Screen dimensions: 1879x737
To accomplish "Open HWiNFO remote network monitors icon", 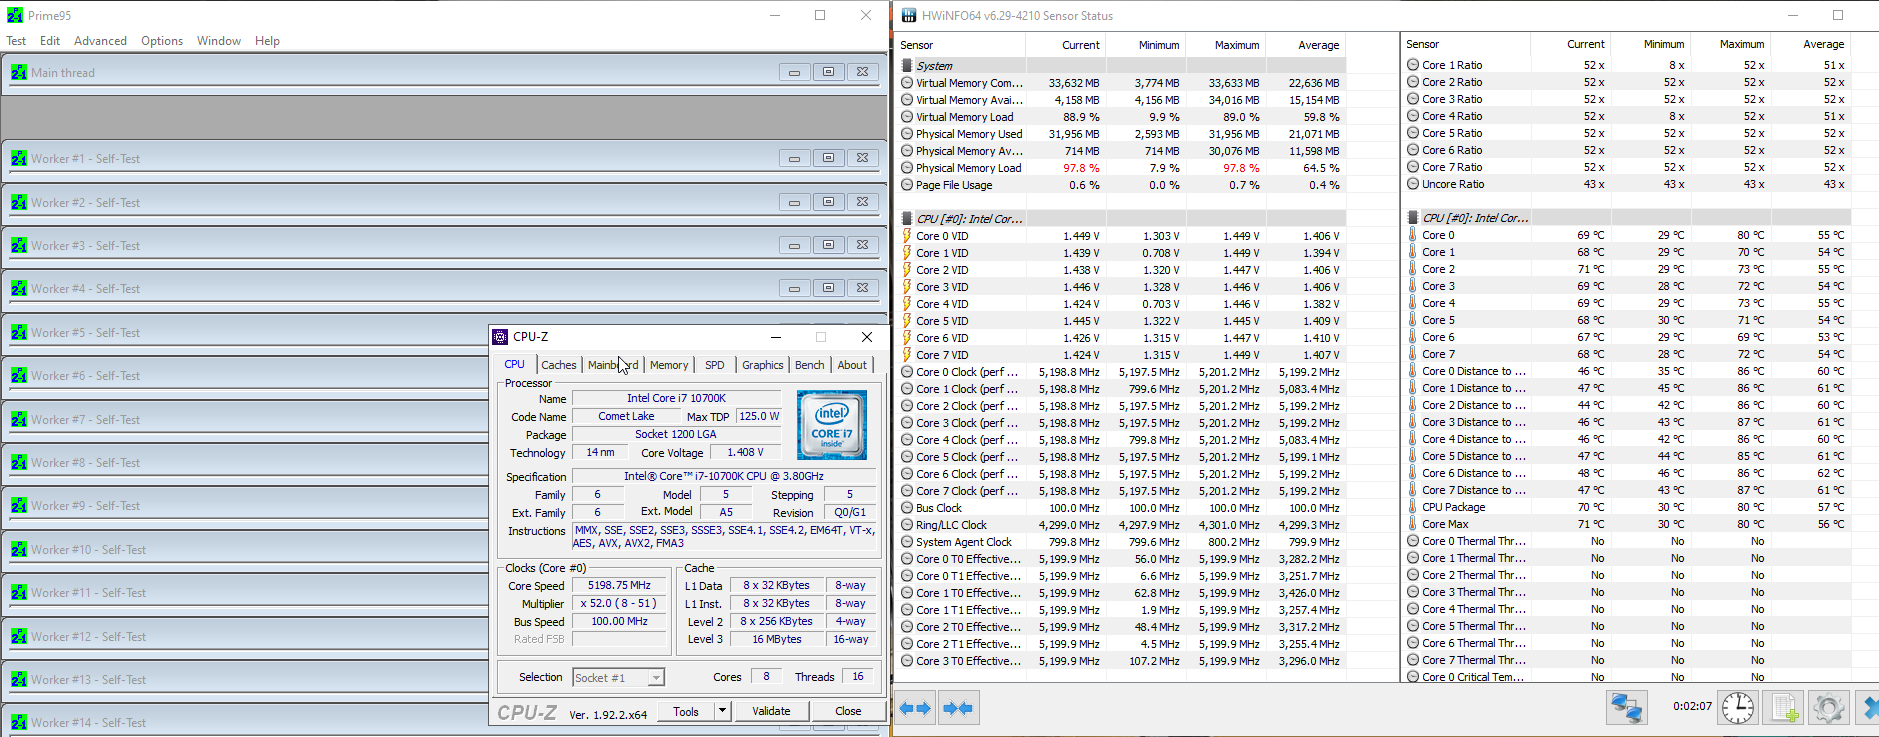I will [x=1627, y=708].
